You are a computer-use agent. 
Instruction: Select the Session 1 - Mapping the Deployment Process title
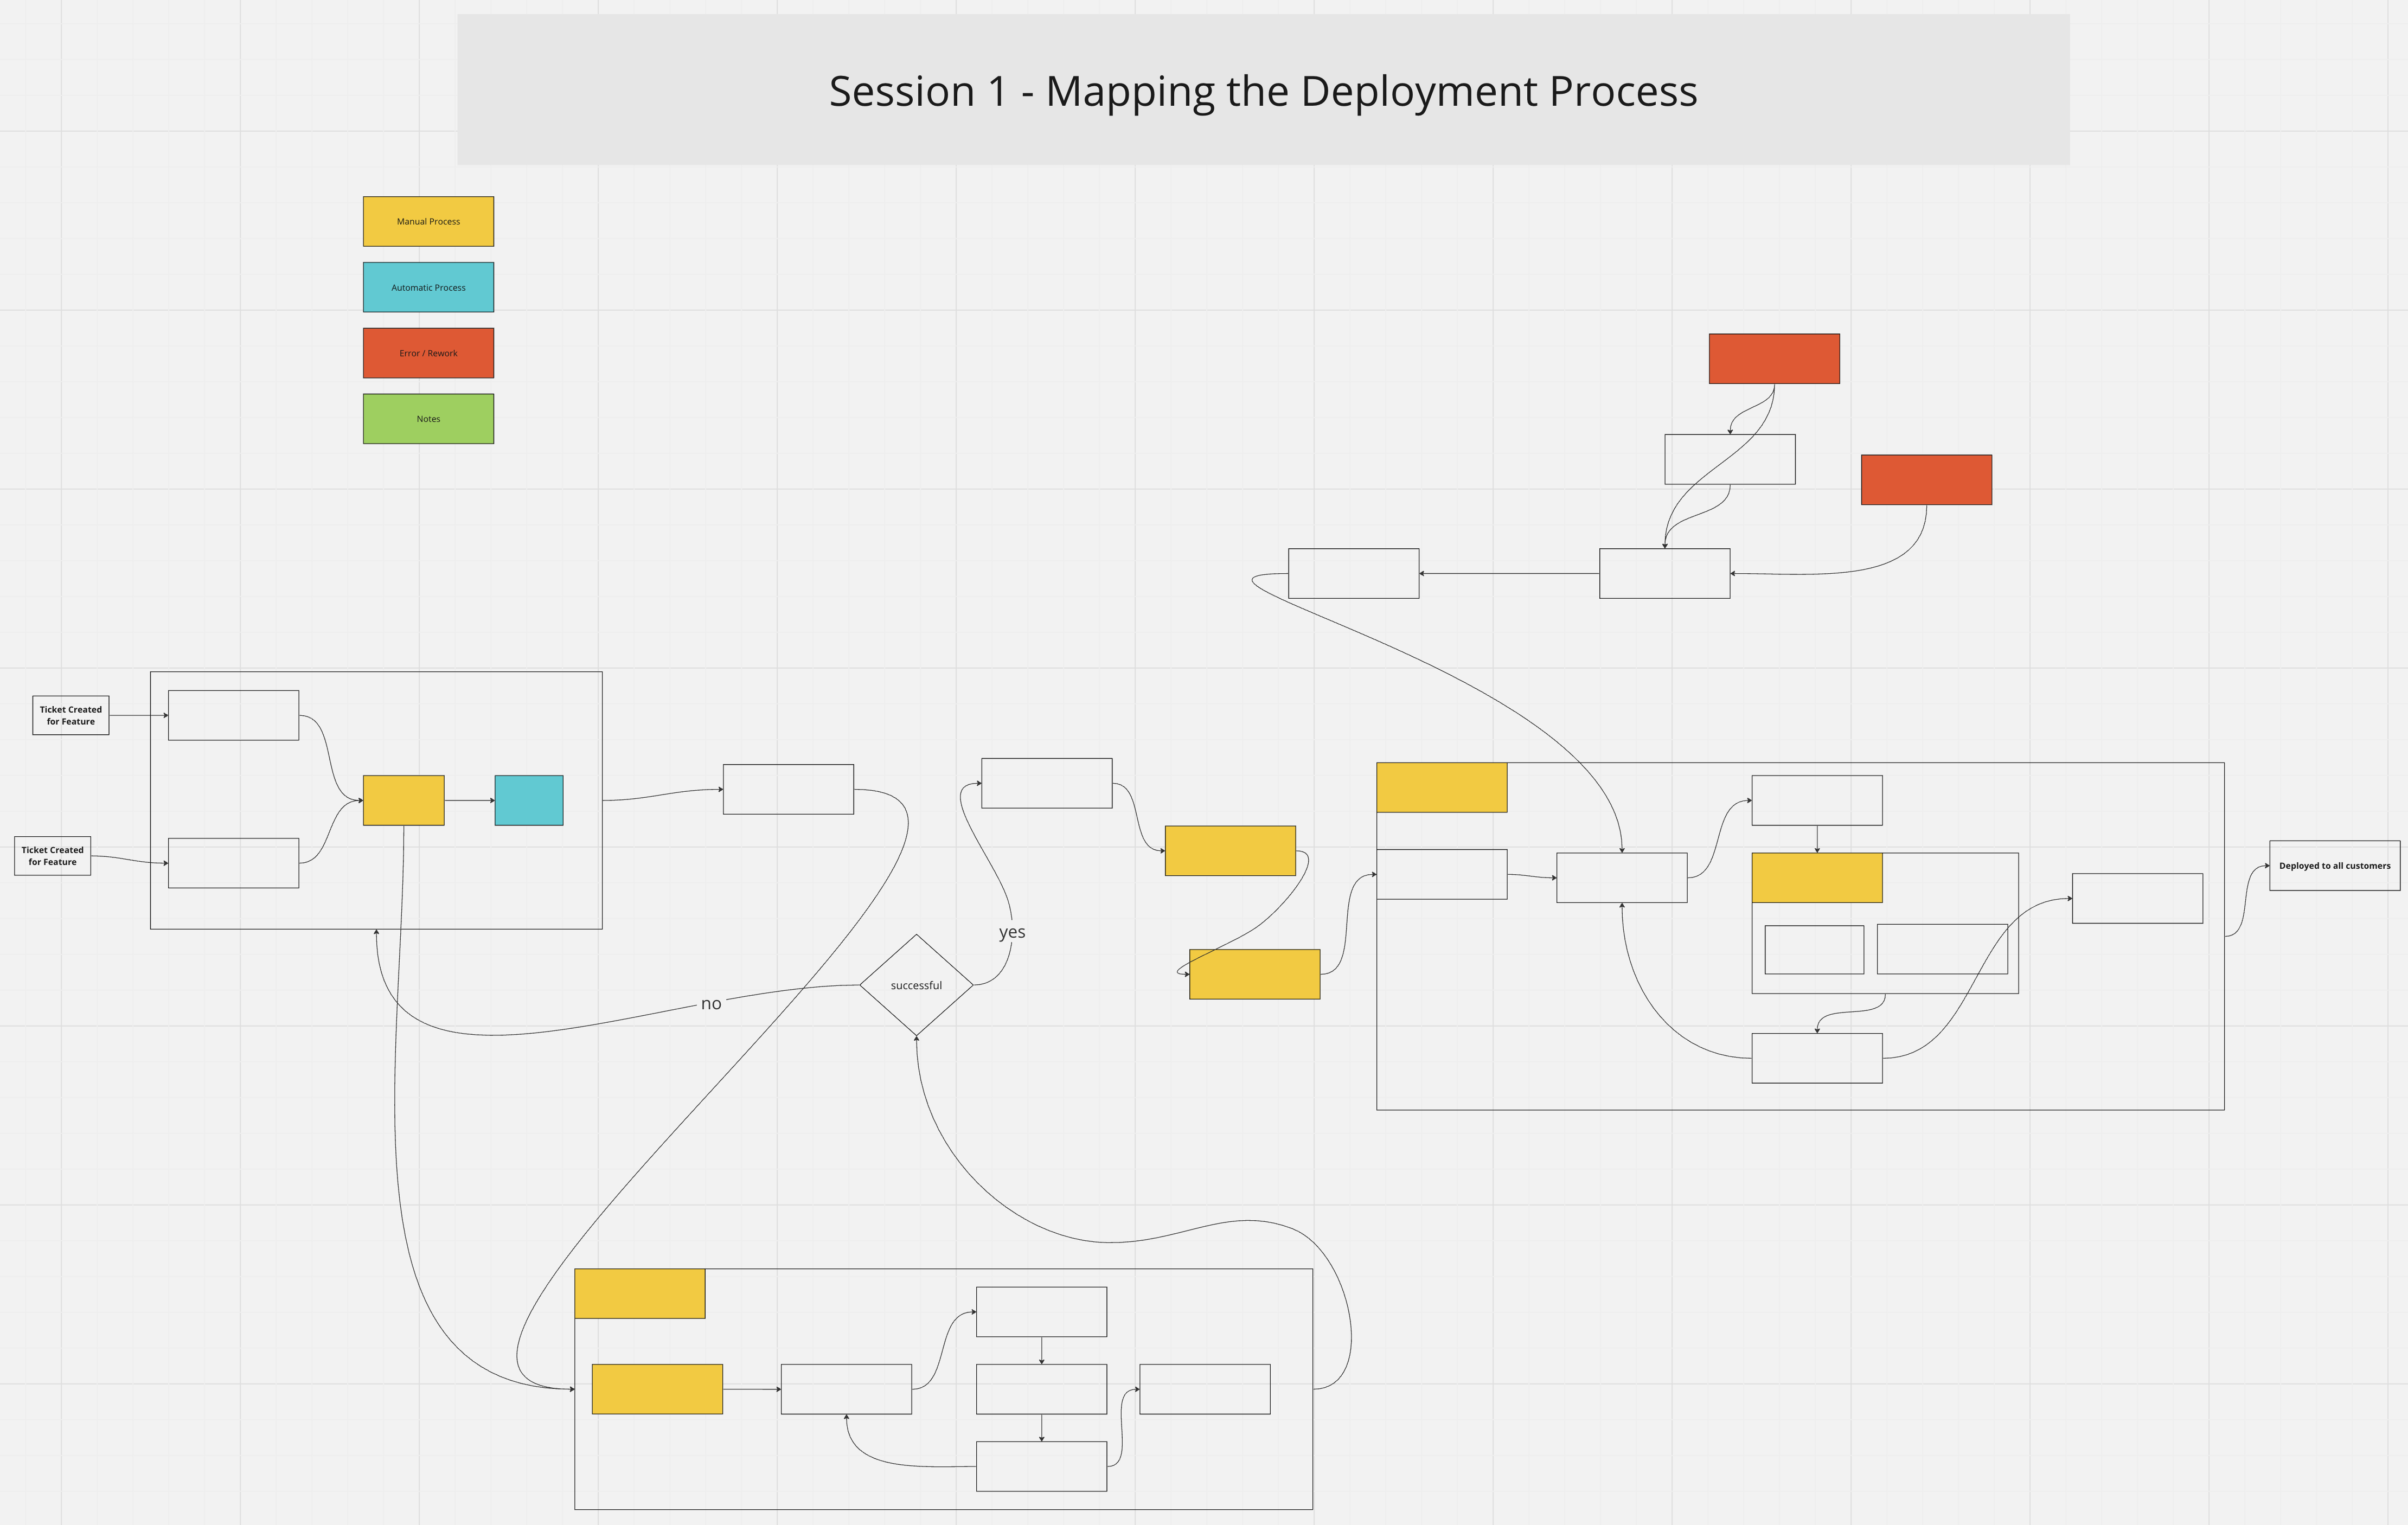1263,90
